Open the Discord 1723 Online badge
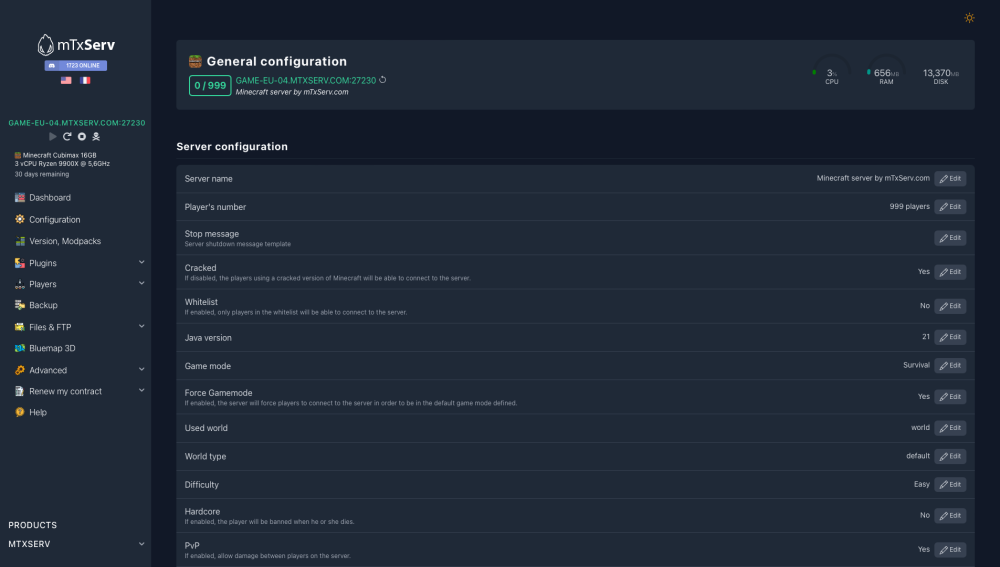 click(x=75, y=66)
